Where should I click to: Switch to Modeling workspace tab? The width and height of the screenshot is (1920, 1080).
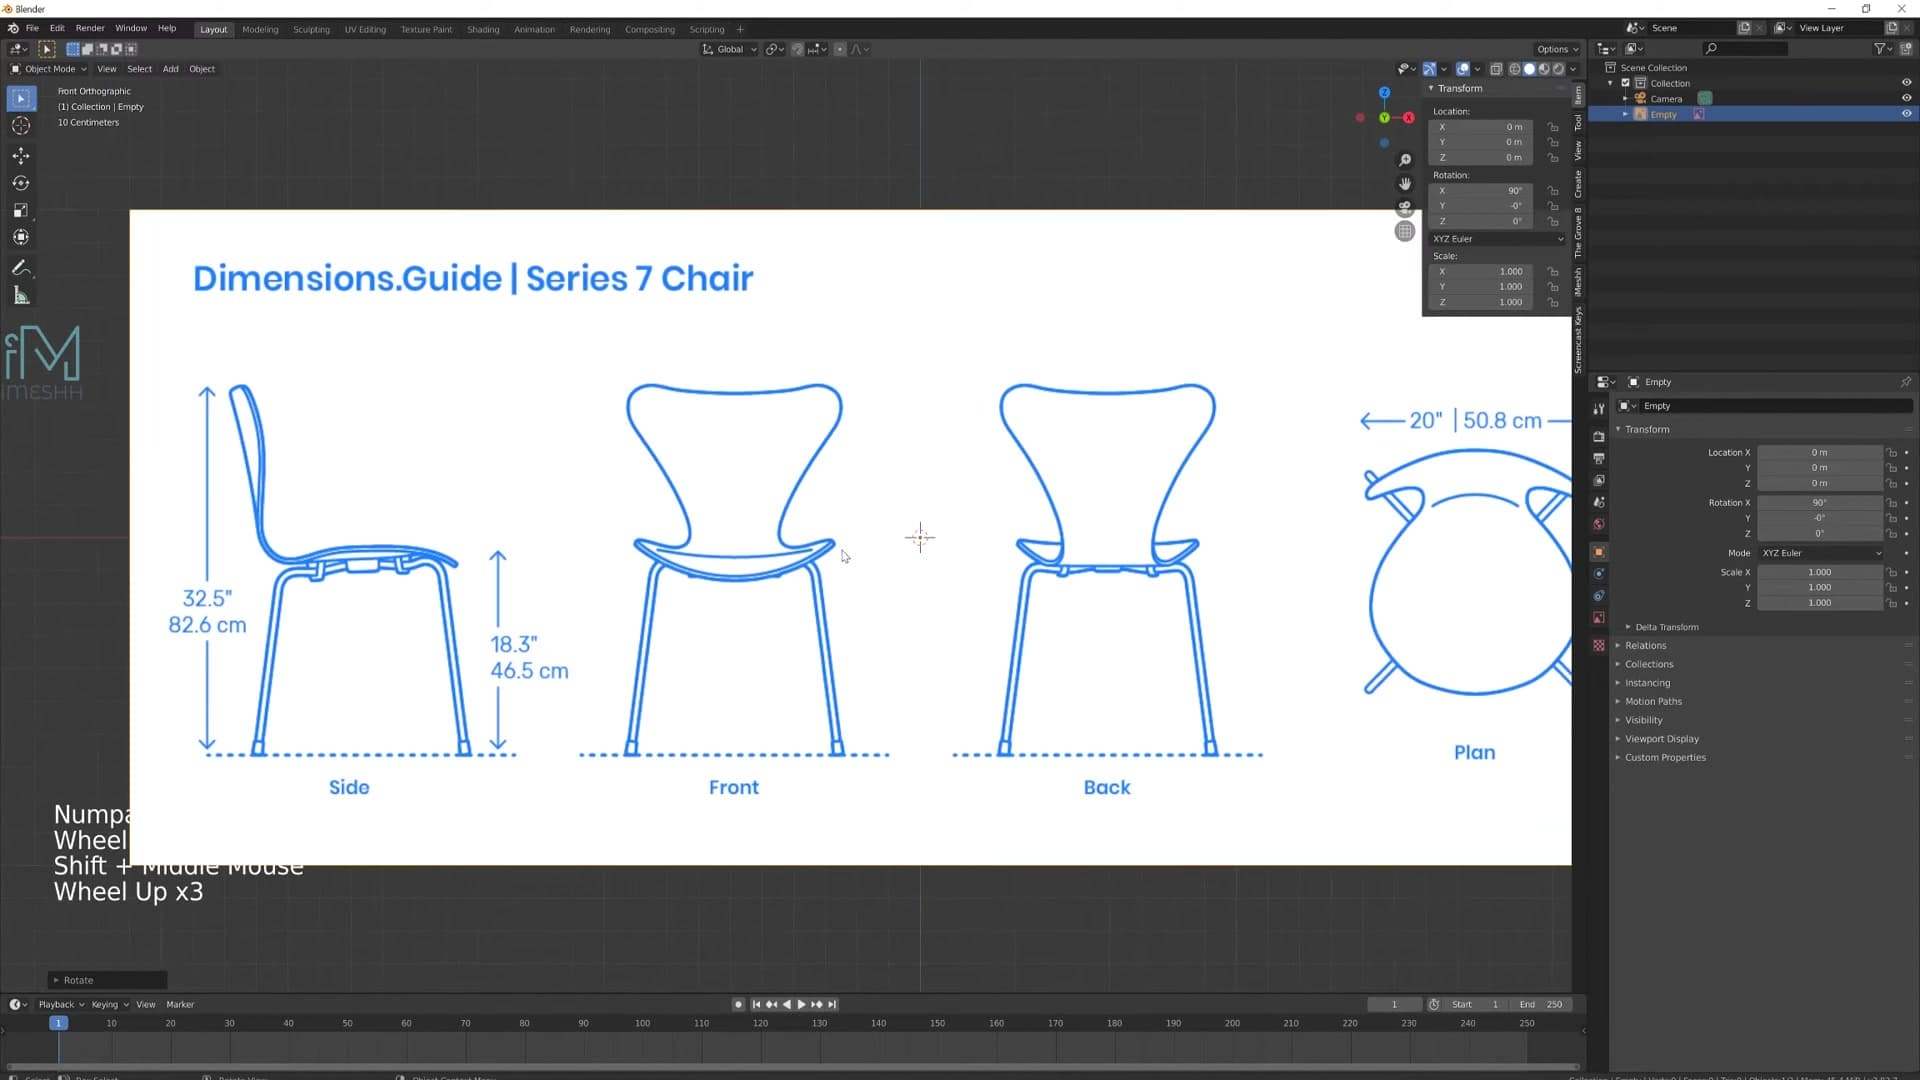click(x=260, y=29)
